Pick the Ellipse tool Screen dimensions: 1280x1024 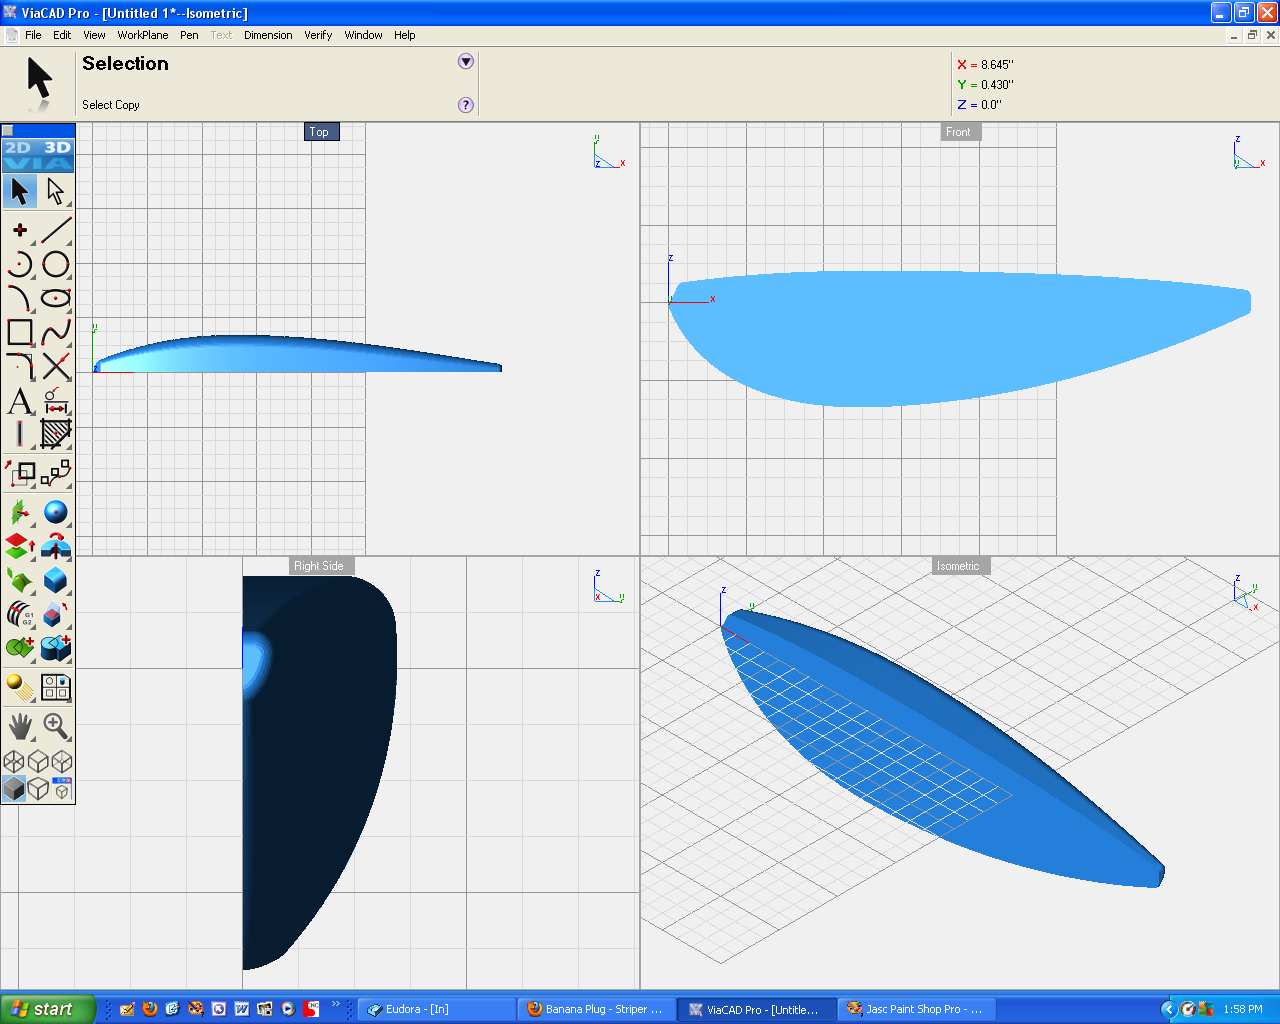click(56, 298)
